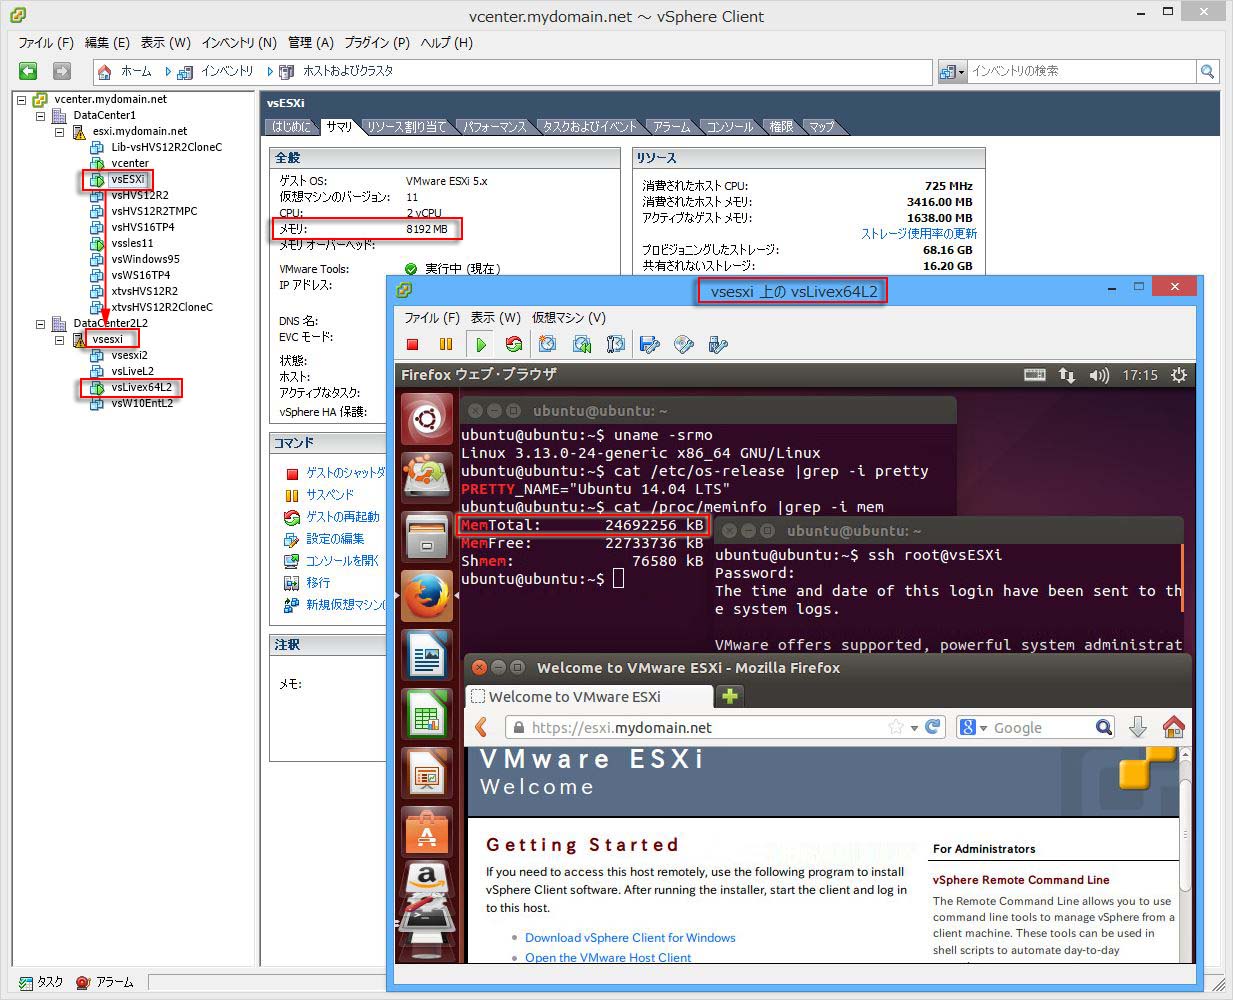Screen dimensions: 1233x1000
Task: Collapse the esxi.mydomain.net host node
Action: tap(60, 132)
